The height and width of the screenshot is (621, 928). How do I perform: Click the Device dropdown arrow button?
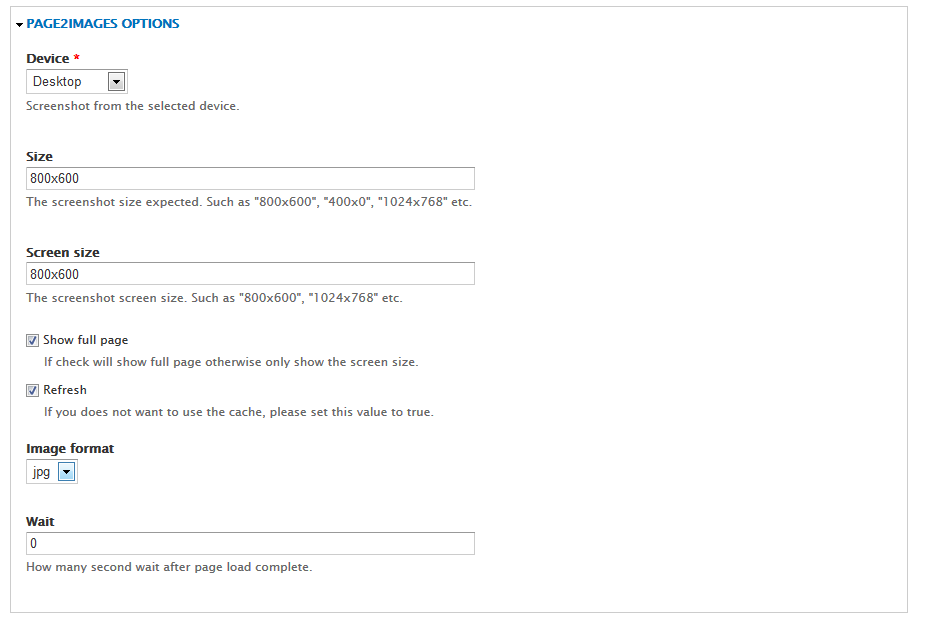116,82
